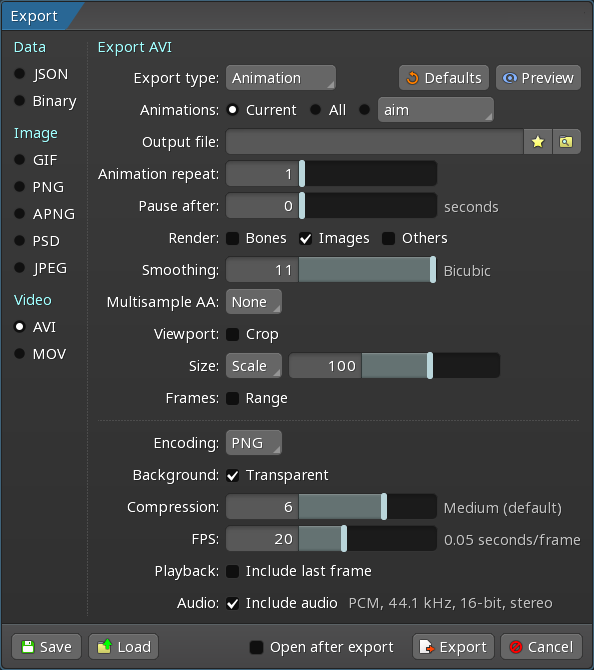Enable the Bones render checkbox
594x670 pixels.
(x=232, y=238)
